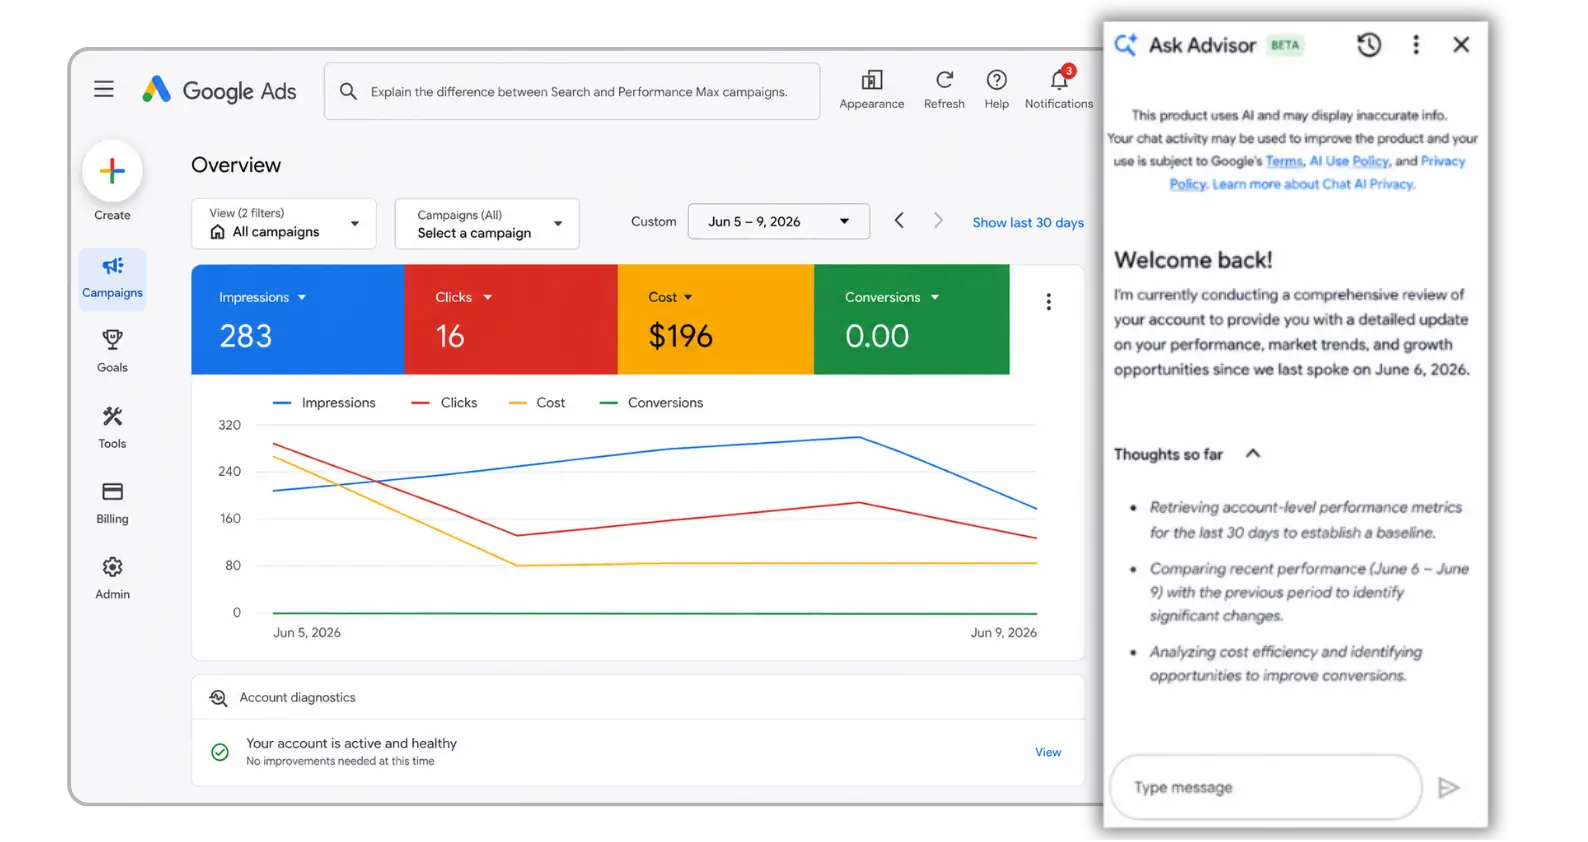Click the green healthy account checkmark
1588x842 pixels.
[220, 752]
